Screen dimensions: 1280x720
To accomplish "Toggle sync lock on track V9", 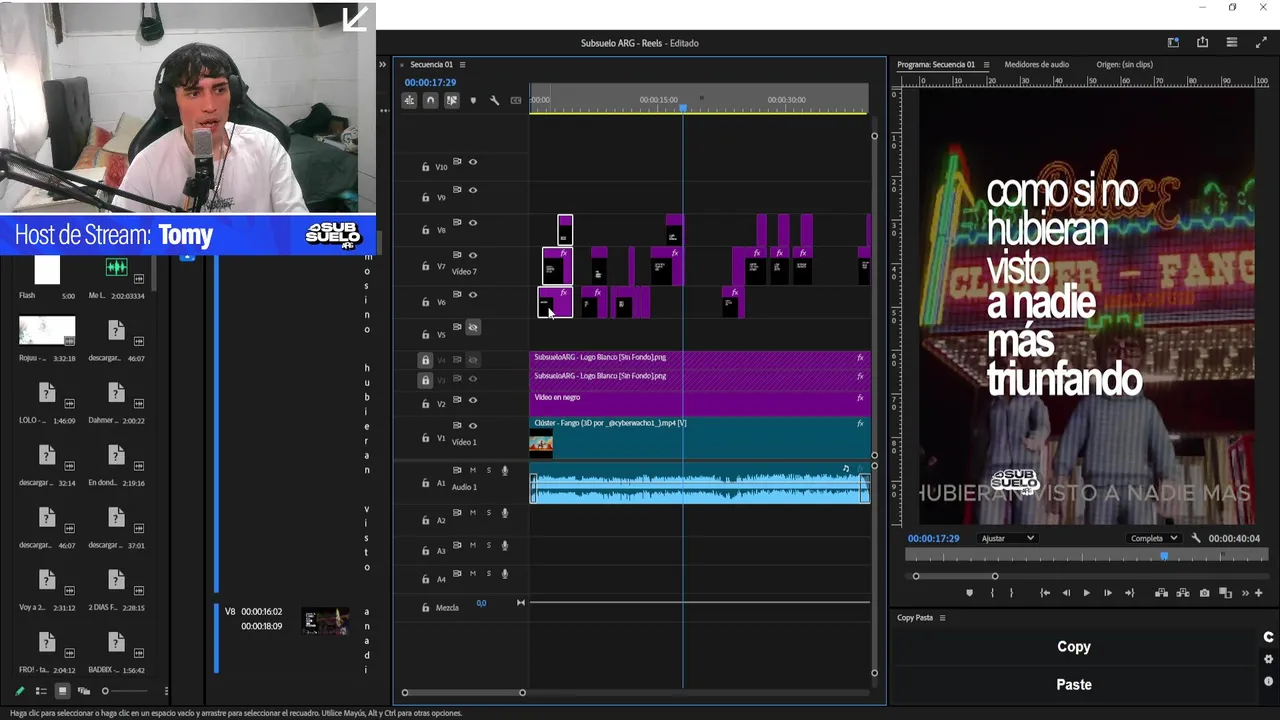I will point(457,189).
